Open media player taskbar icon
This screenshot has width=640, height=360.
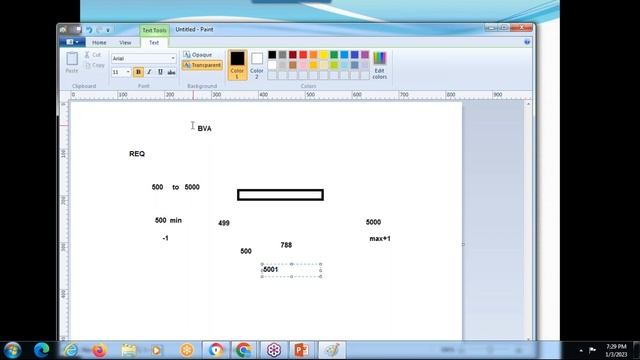click(156, 350)
